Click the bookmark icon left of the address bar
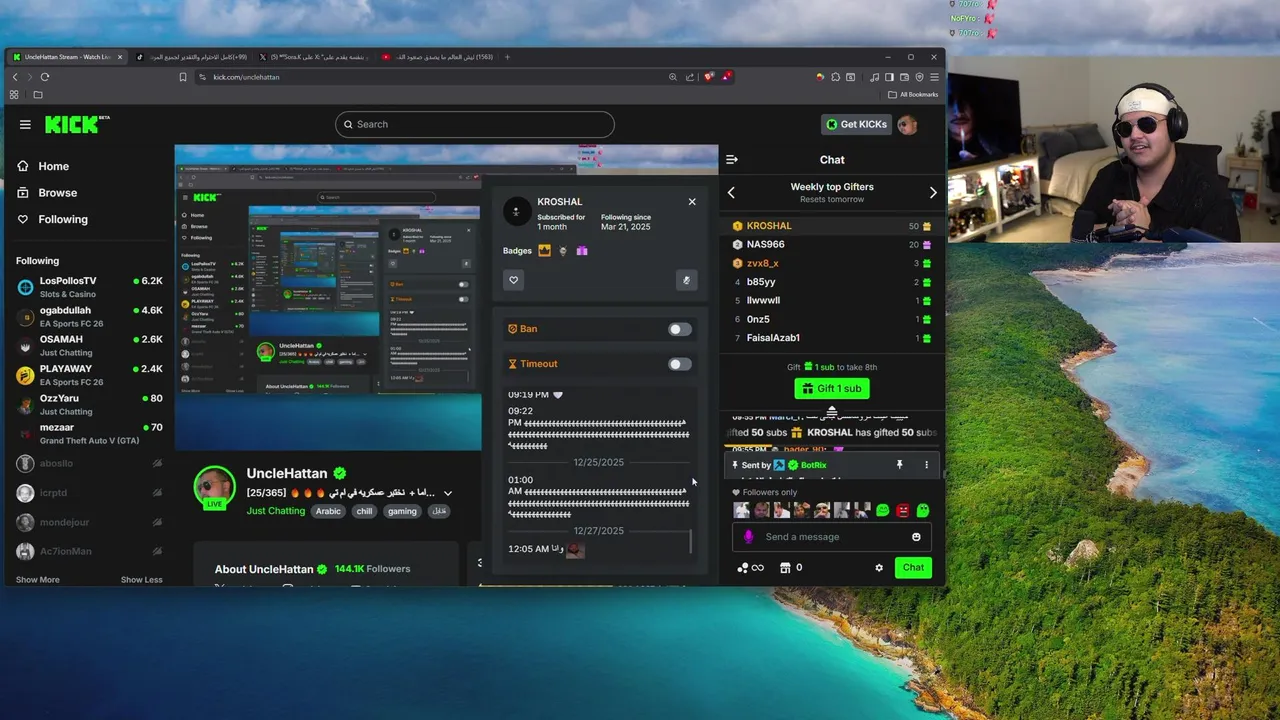 (x=183, y=77)
